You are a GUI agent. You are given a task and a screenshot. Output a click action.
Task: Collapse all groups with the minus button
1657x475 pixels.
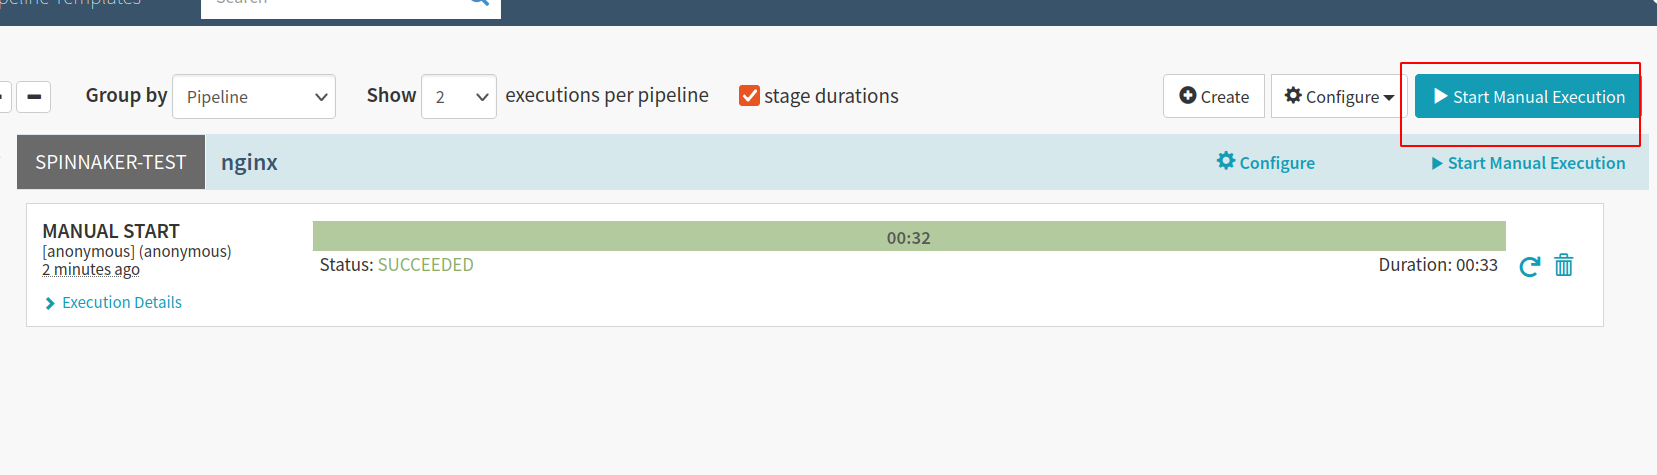click(x=34, y=97)
